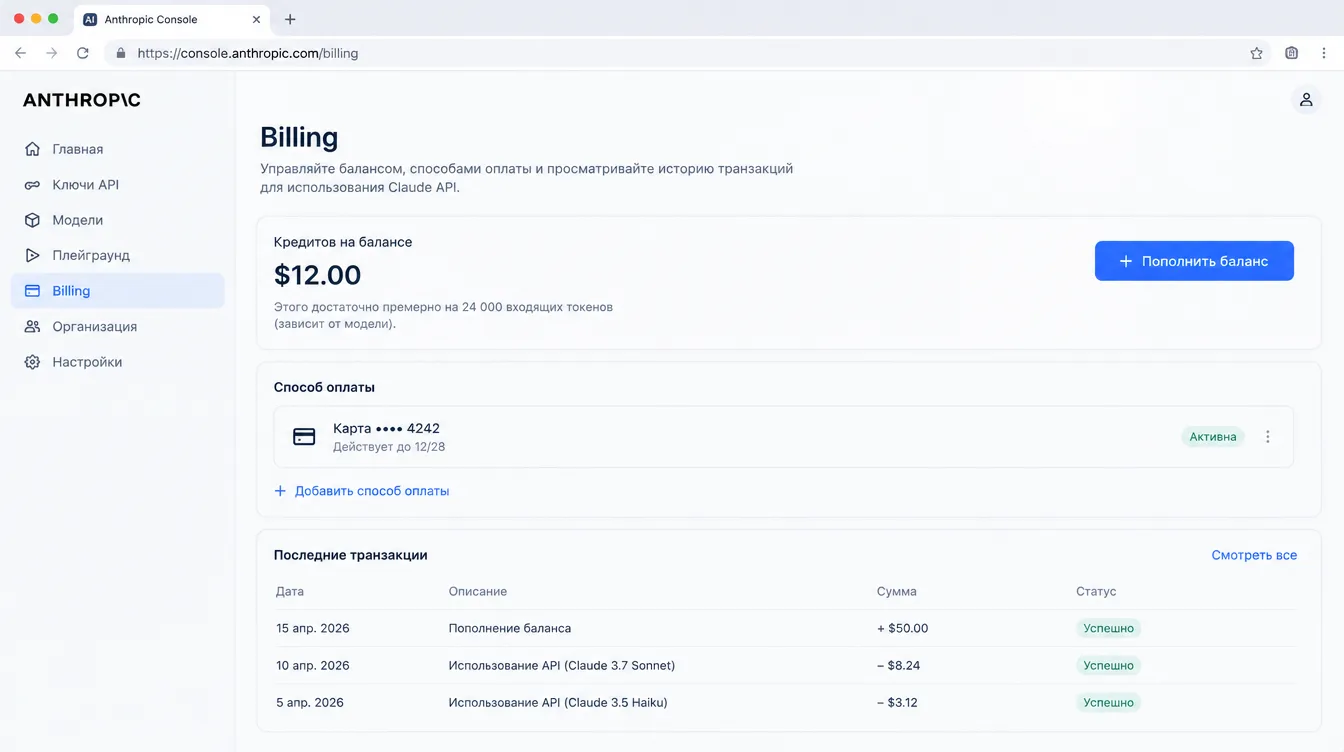The image size is (1344, 752).
Task: Click Добавить способ оплаты link
Action: point(361,491)
